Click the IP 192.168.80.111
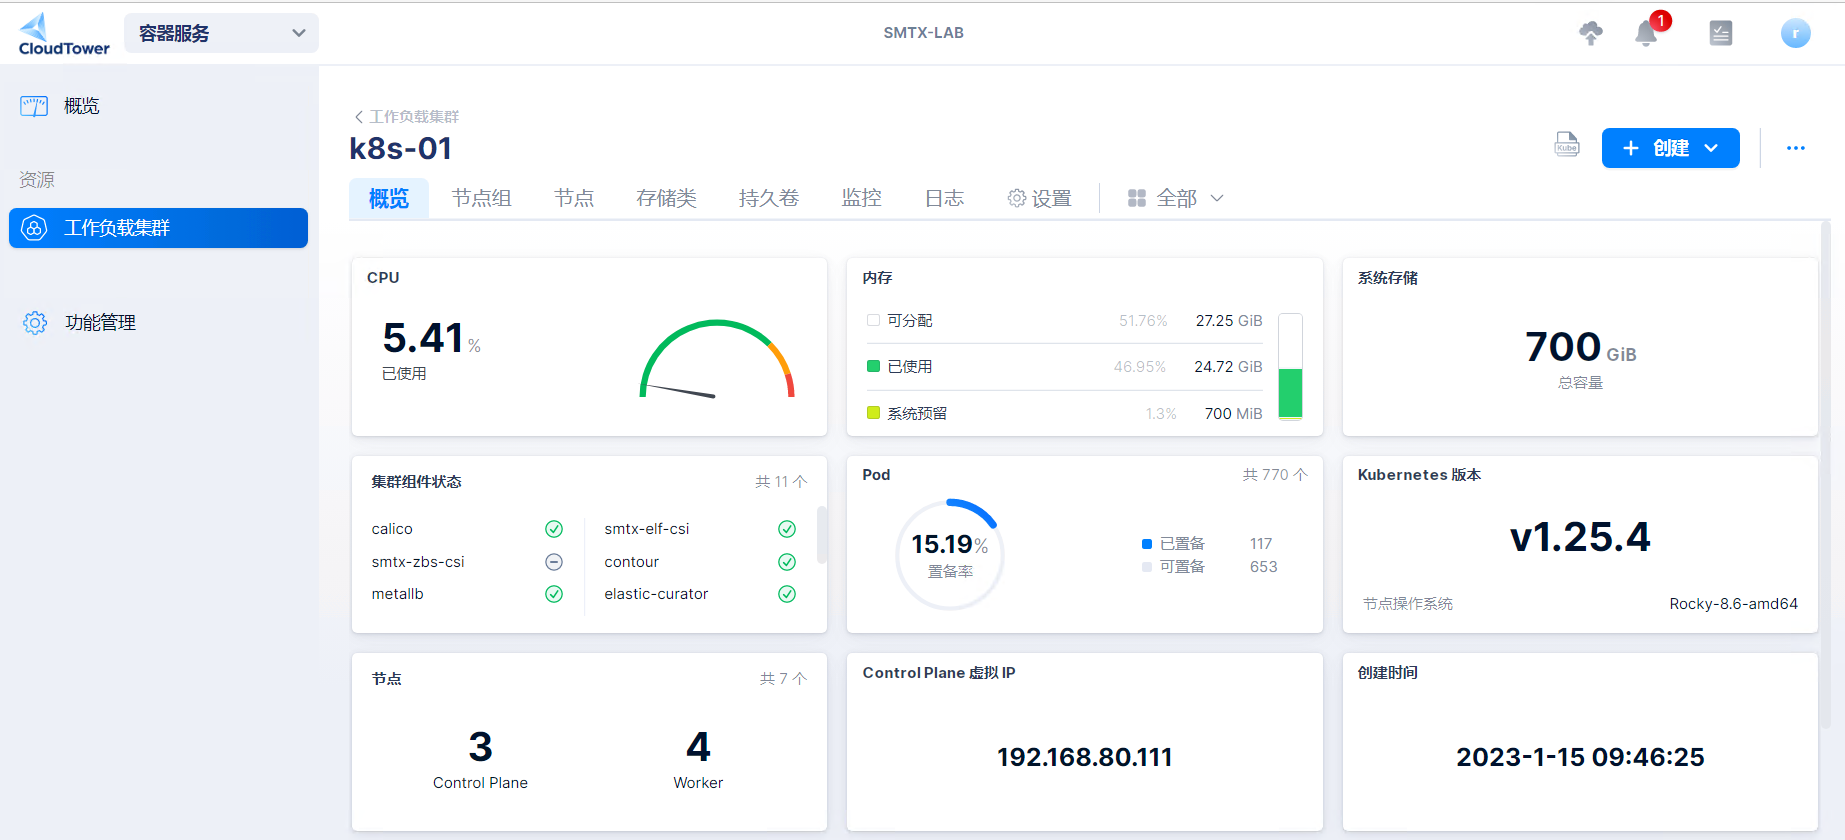1845x840 pixels. pos(1084,757)
